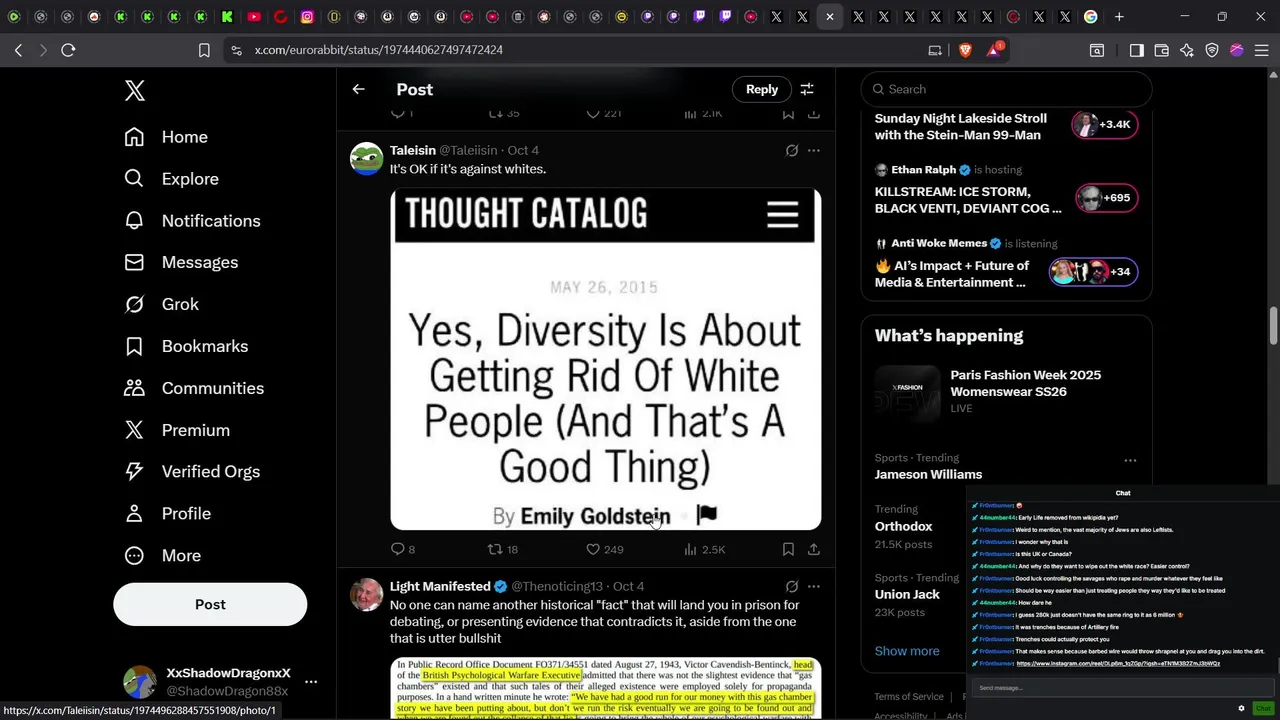This screenshot has width=1280, height=720.
Task: Open Light Manifested's profile avatar
Action: (366, 594)
